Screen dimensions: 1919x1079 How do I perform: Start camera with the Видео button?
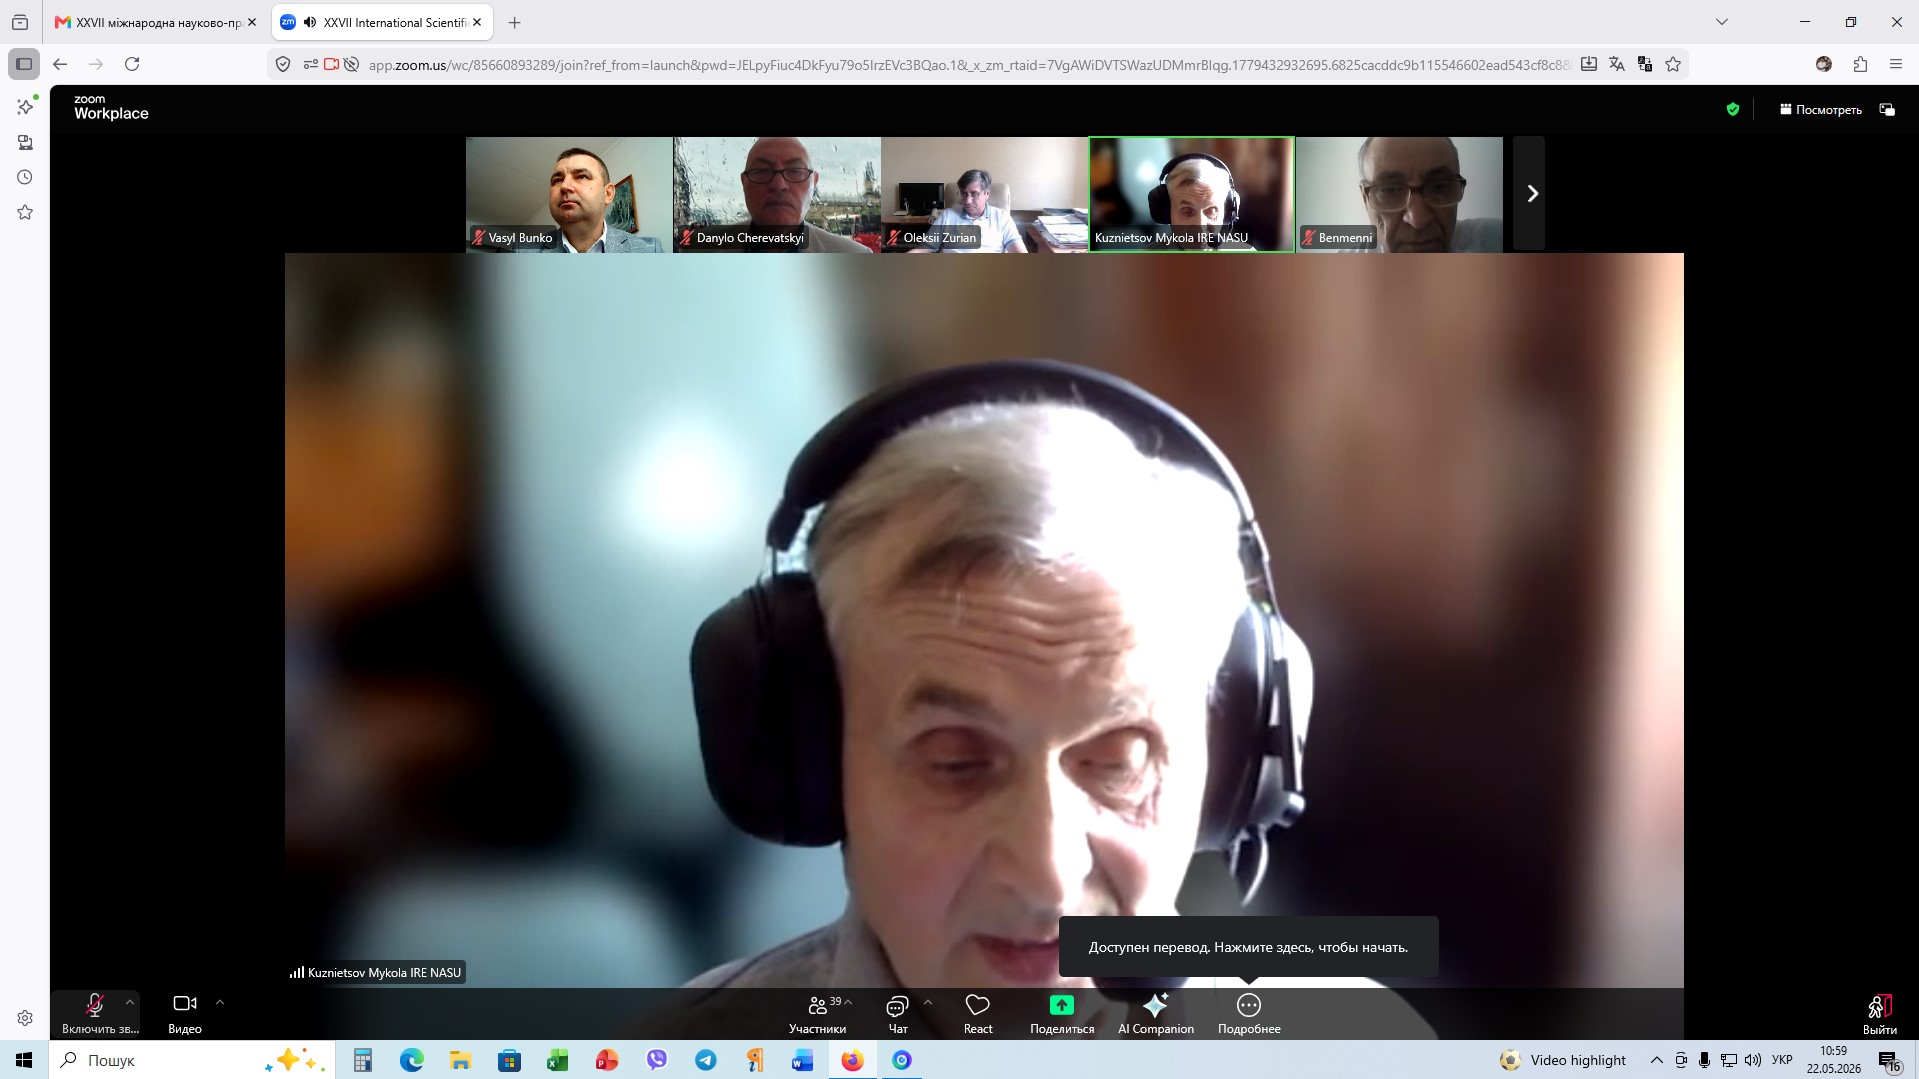(x=185, y=1013)
